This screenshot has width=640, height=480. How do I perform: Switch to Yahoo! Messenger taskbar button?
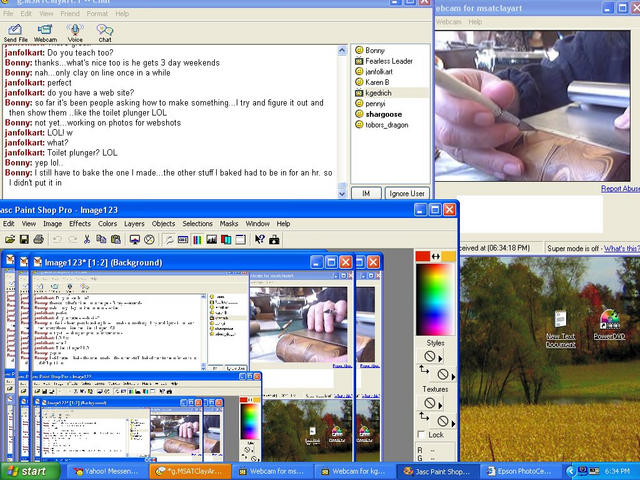[107, 471]
